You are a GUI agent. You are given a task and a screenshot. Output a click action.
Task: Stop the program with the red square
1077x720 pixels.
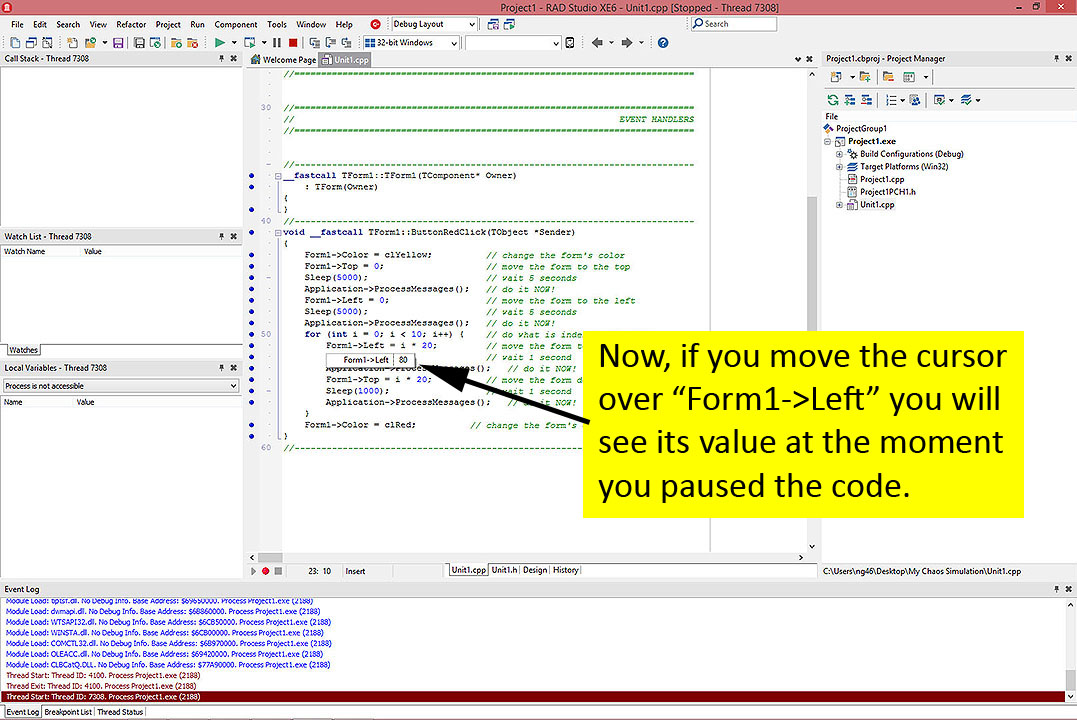coord(293,43)
